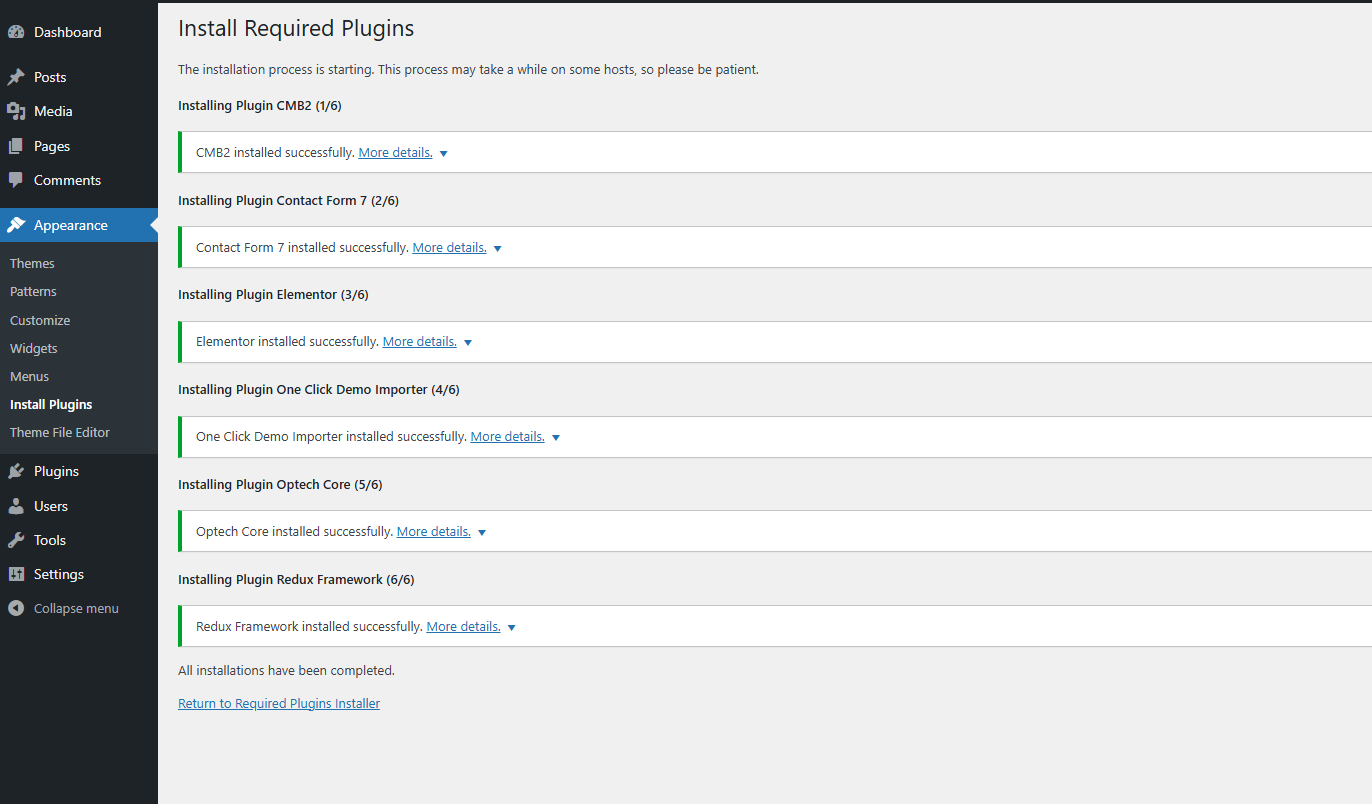Expand Elementor install details arrow
1372x804 pixels.
pos(468,343)
